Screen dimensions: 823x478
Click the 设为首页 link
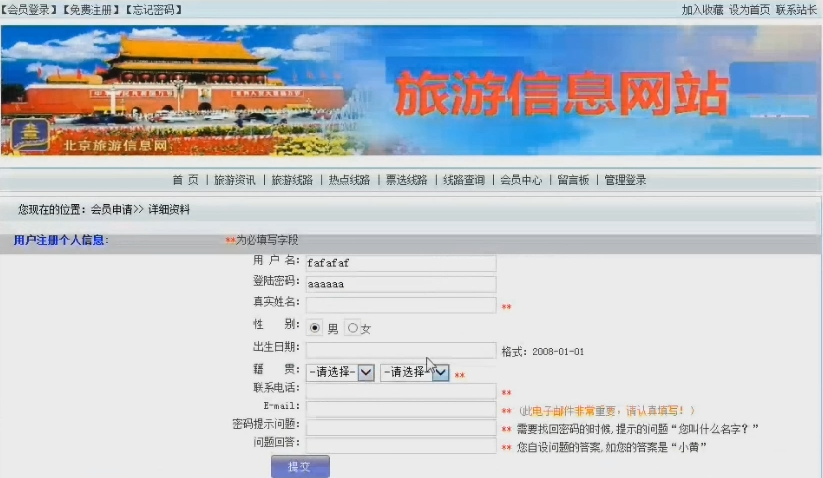(x=749, y=9)
